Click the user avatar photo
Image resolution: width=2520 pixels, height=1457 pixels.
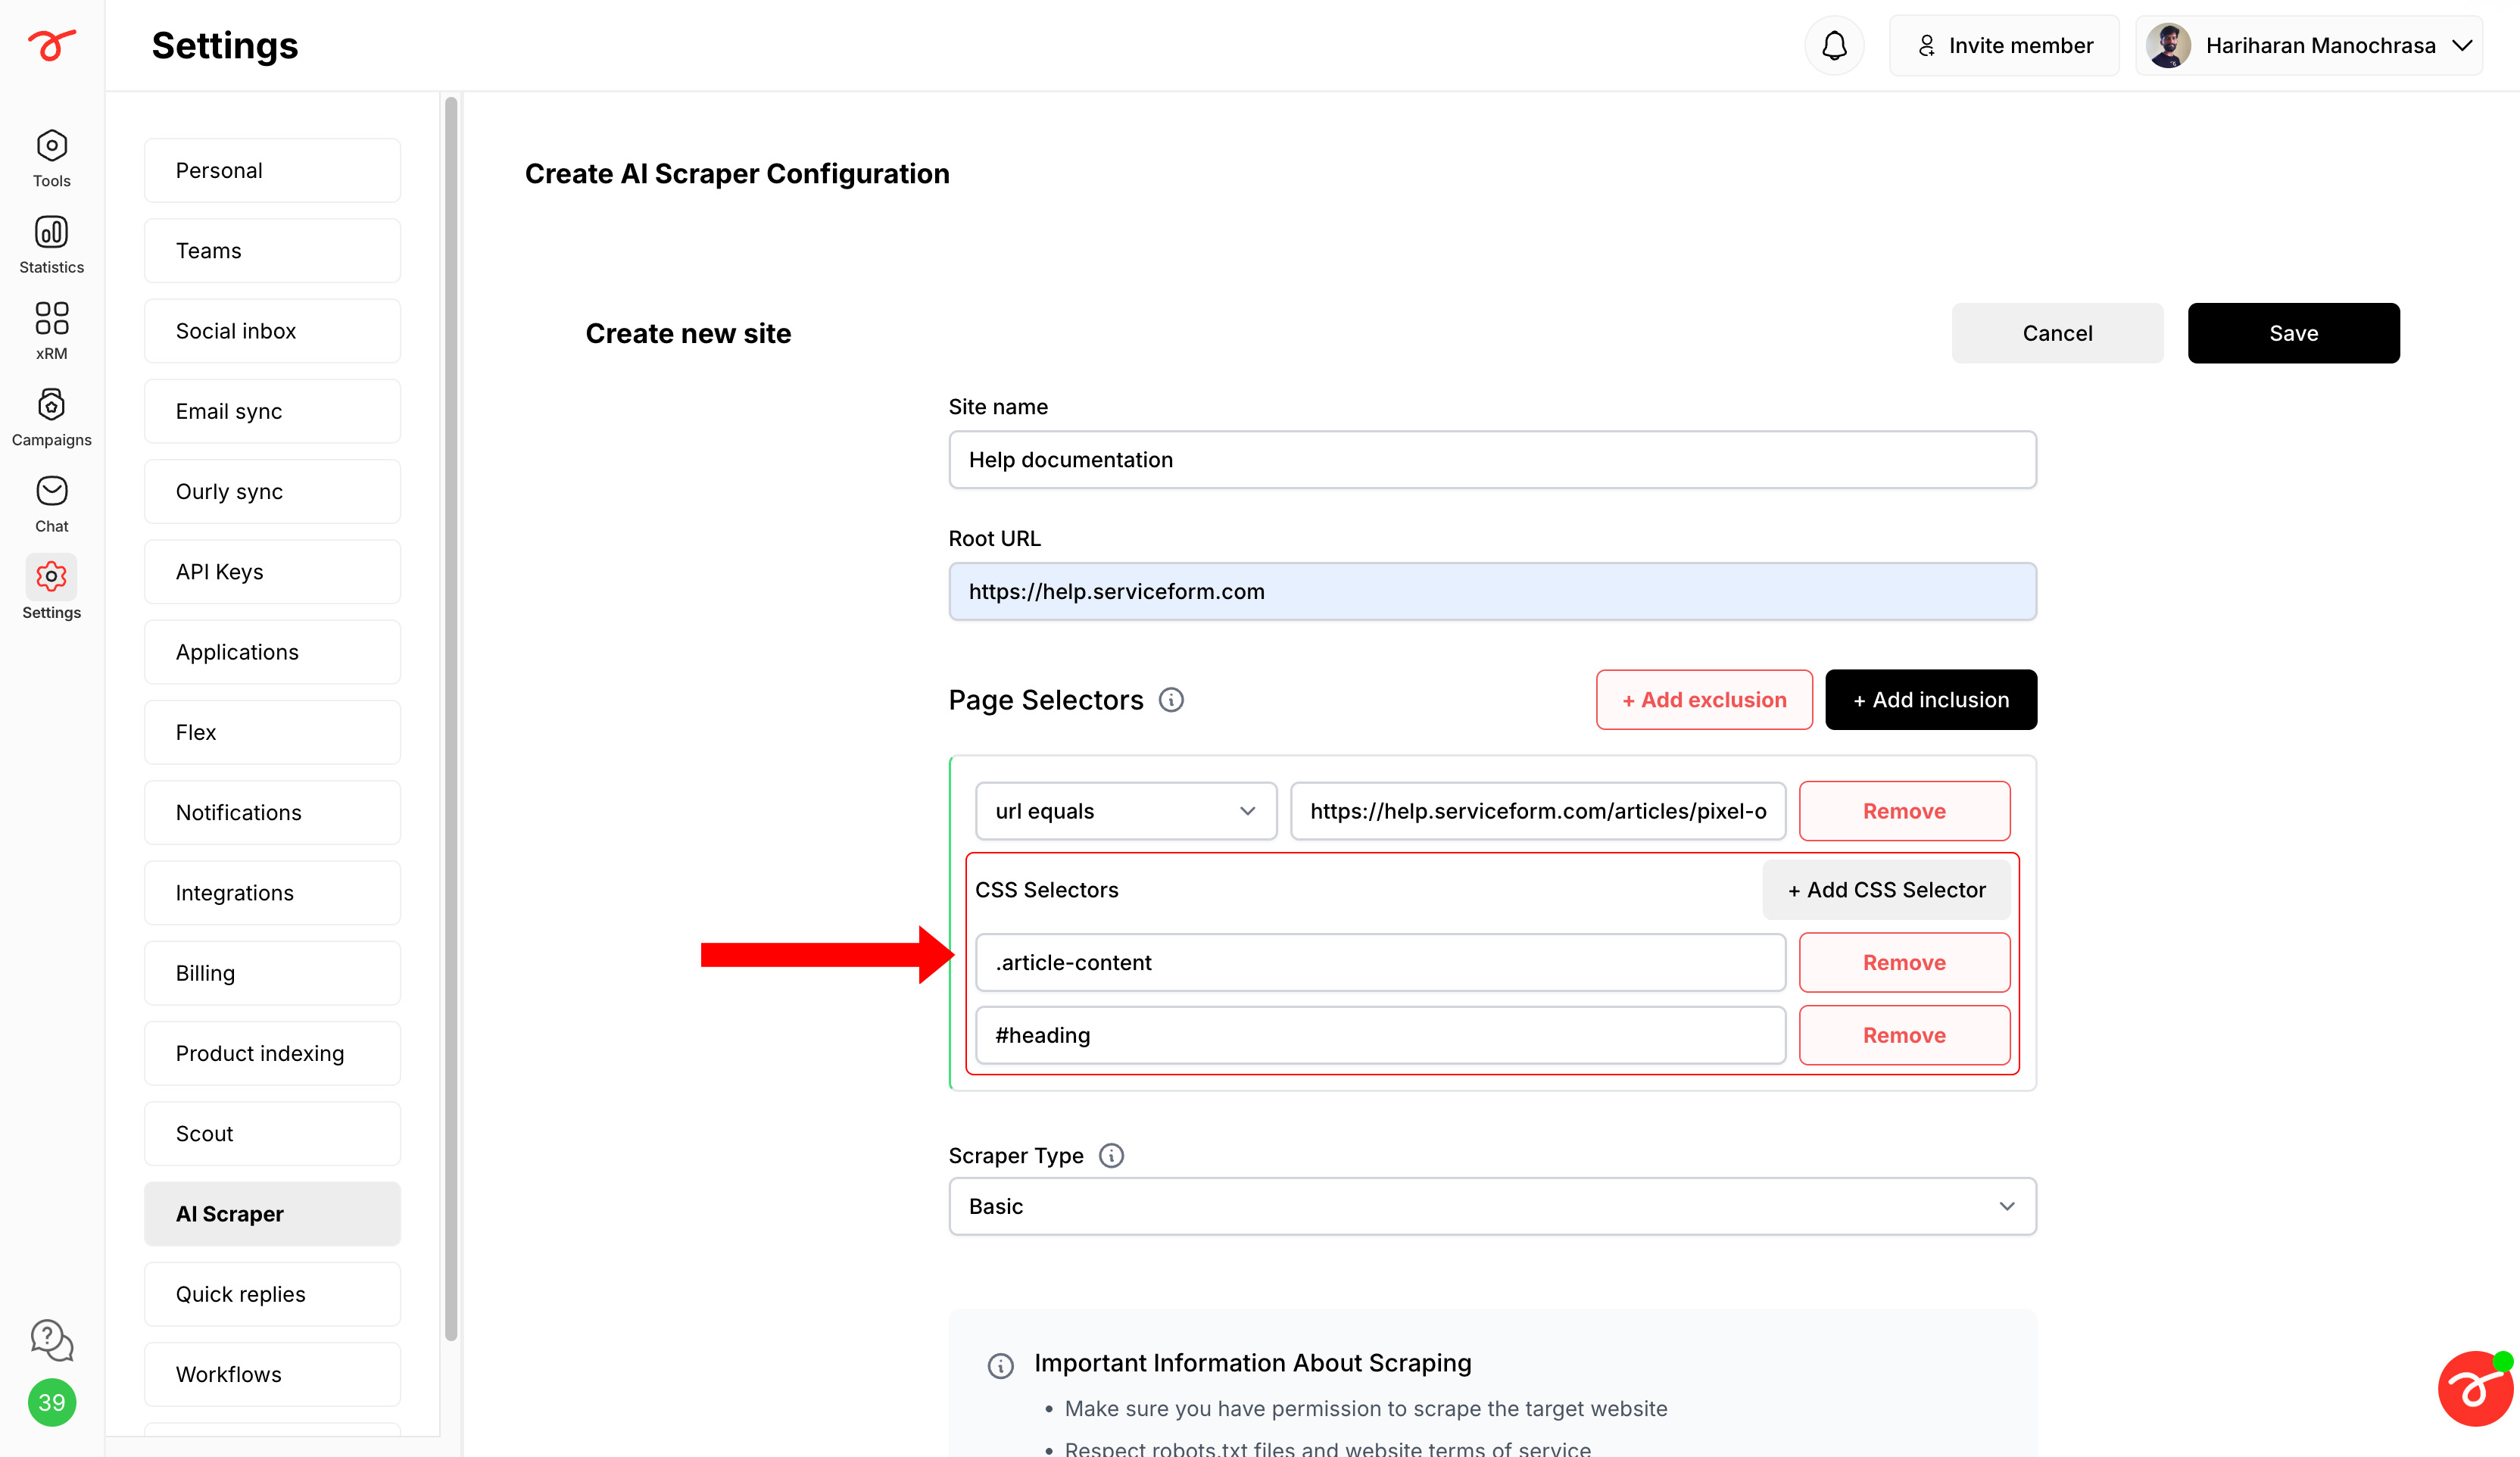(2168, 45)
